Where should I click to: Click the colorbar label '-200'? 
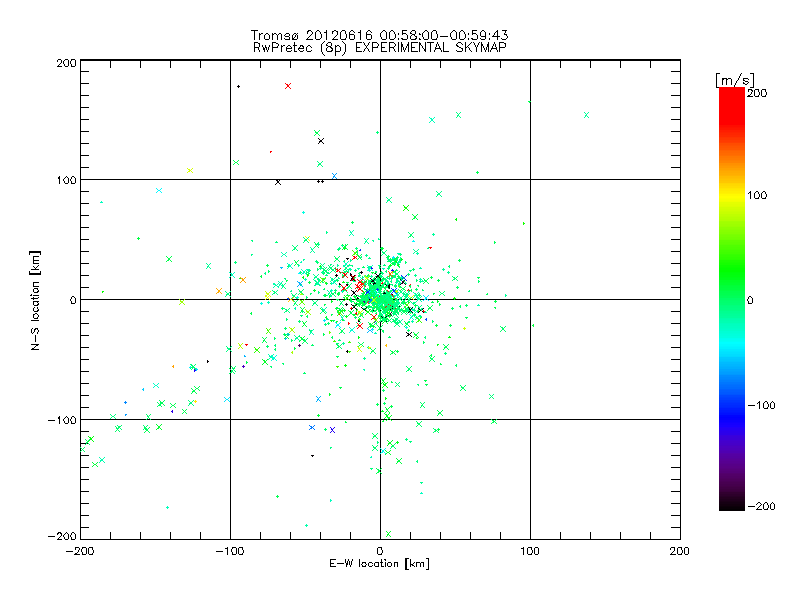tap(761, 506)
